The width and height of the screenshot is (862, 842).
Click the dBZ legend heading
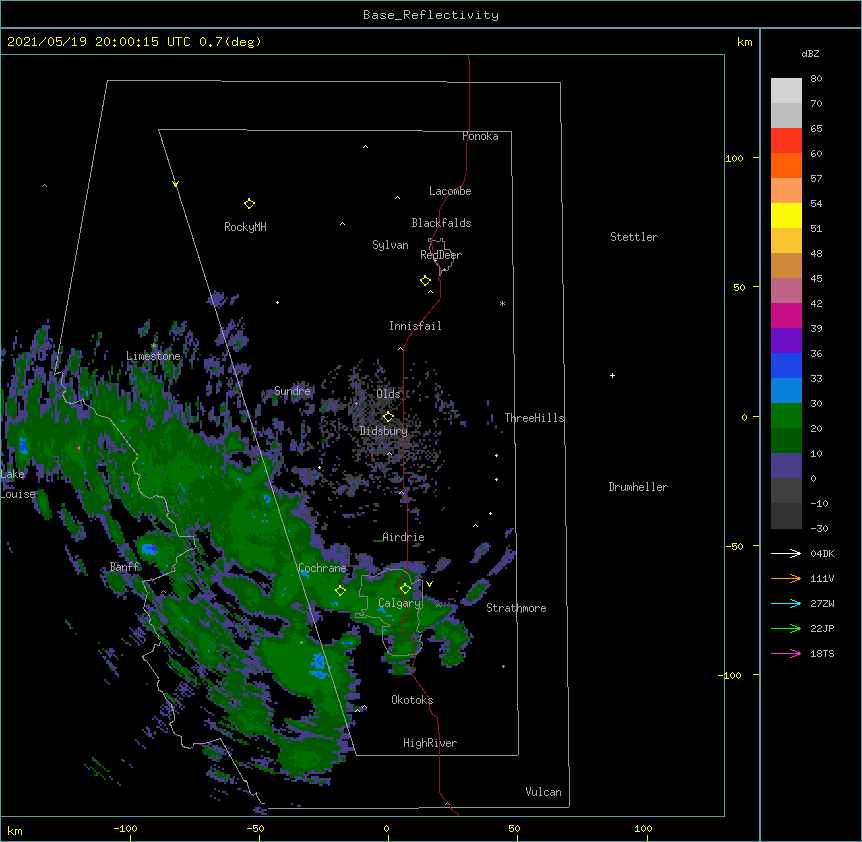pos(810,53)
